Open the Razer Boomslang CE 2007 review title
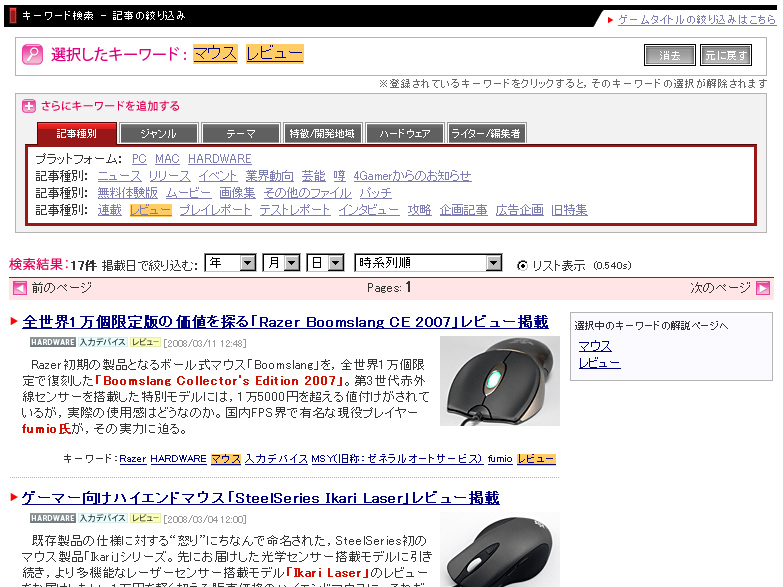This screenshot has height=587, width=783. pos(286,322)
